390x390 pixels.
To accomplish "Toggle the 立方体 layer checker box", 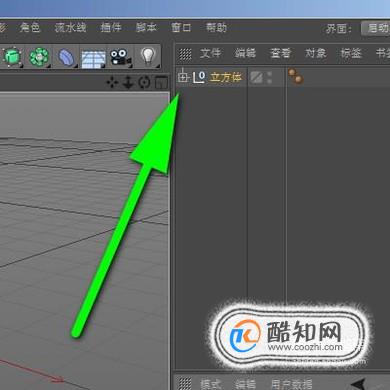I will (x=256, y=77).
